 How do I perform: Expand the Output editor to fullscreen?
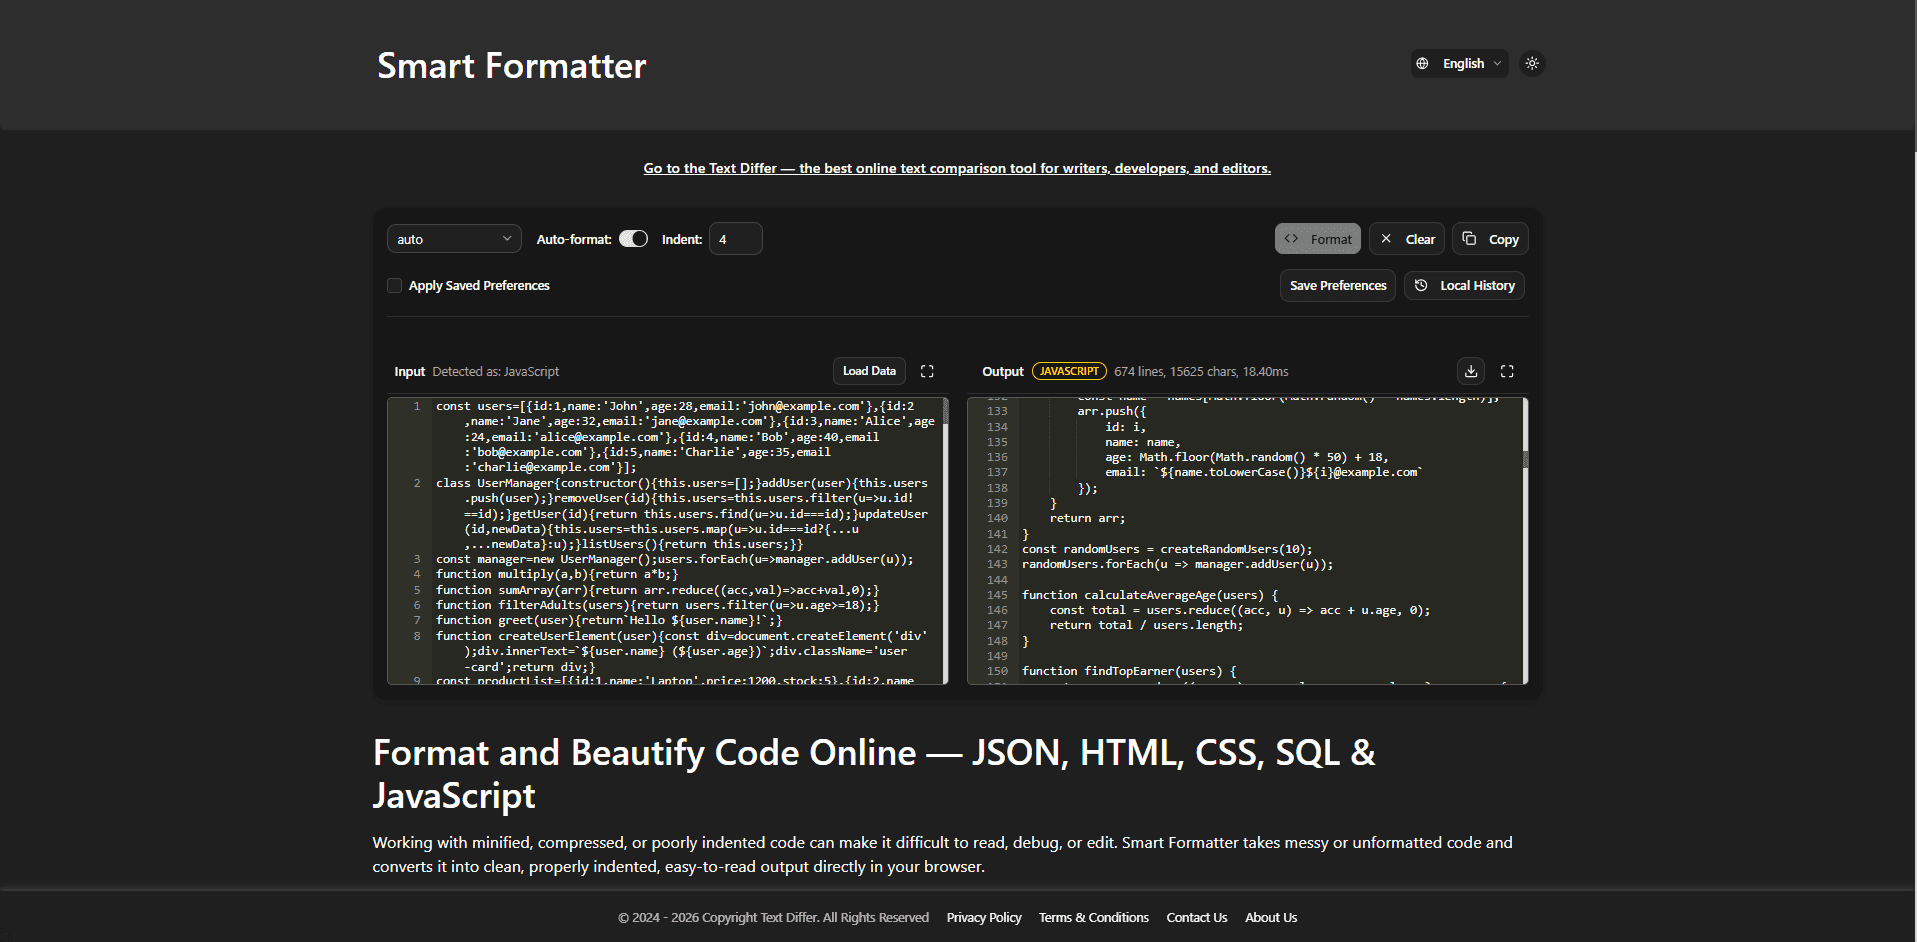click(1507, 371)
